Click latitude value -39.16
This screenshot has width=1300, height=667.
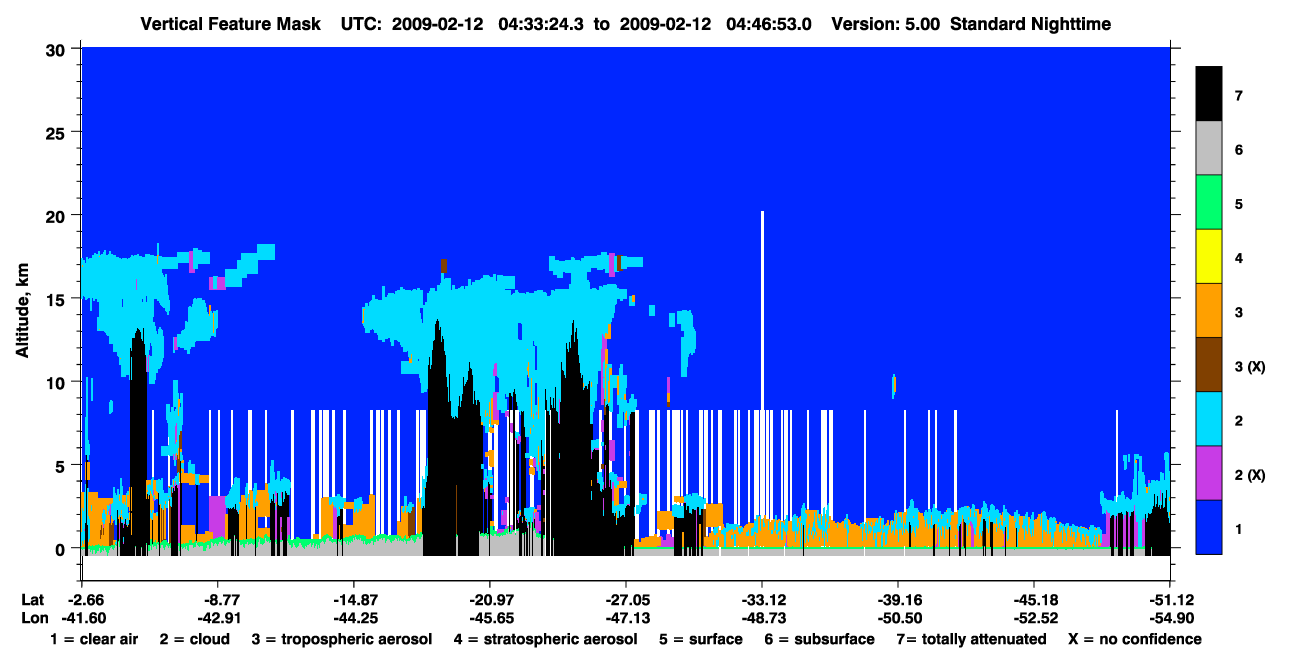point(898,599)
